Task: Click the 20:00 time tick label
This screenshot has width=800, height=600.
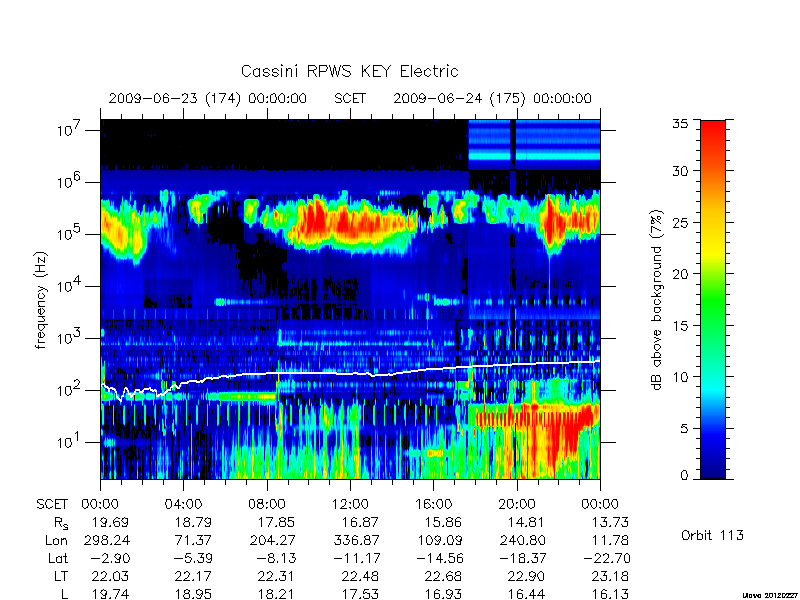Action: (x=517, y=504)
